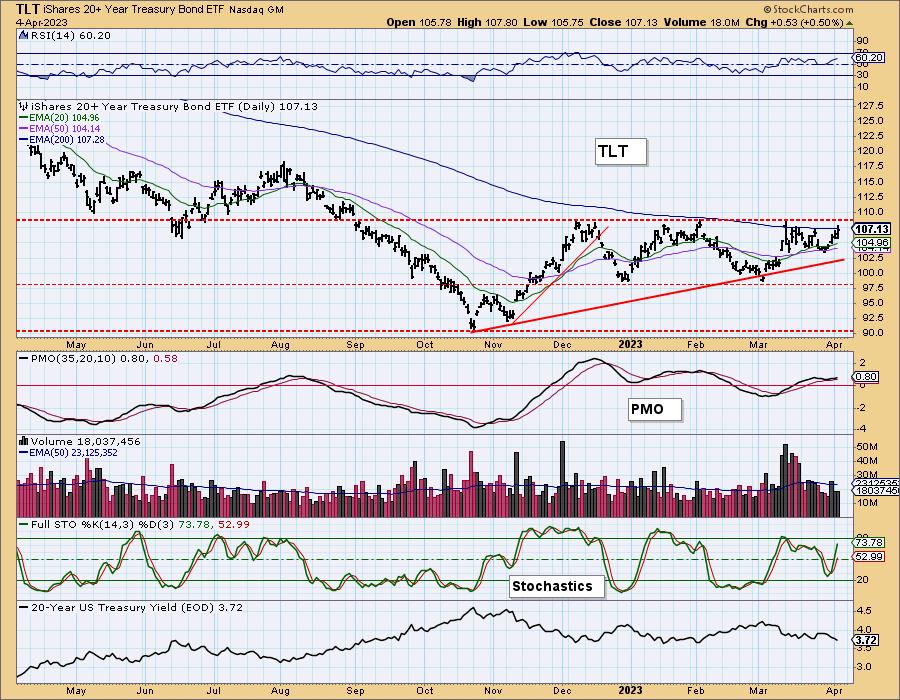Screen dimensions: 900x700
Task: Click the green EMA(20) legend line swatch
Action: tap(24, 118)
